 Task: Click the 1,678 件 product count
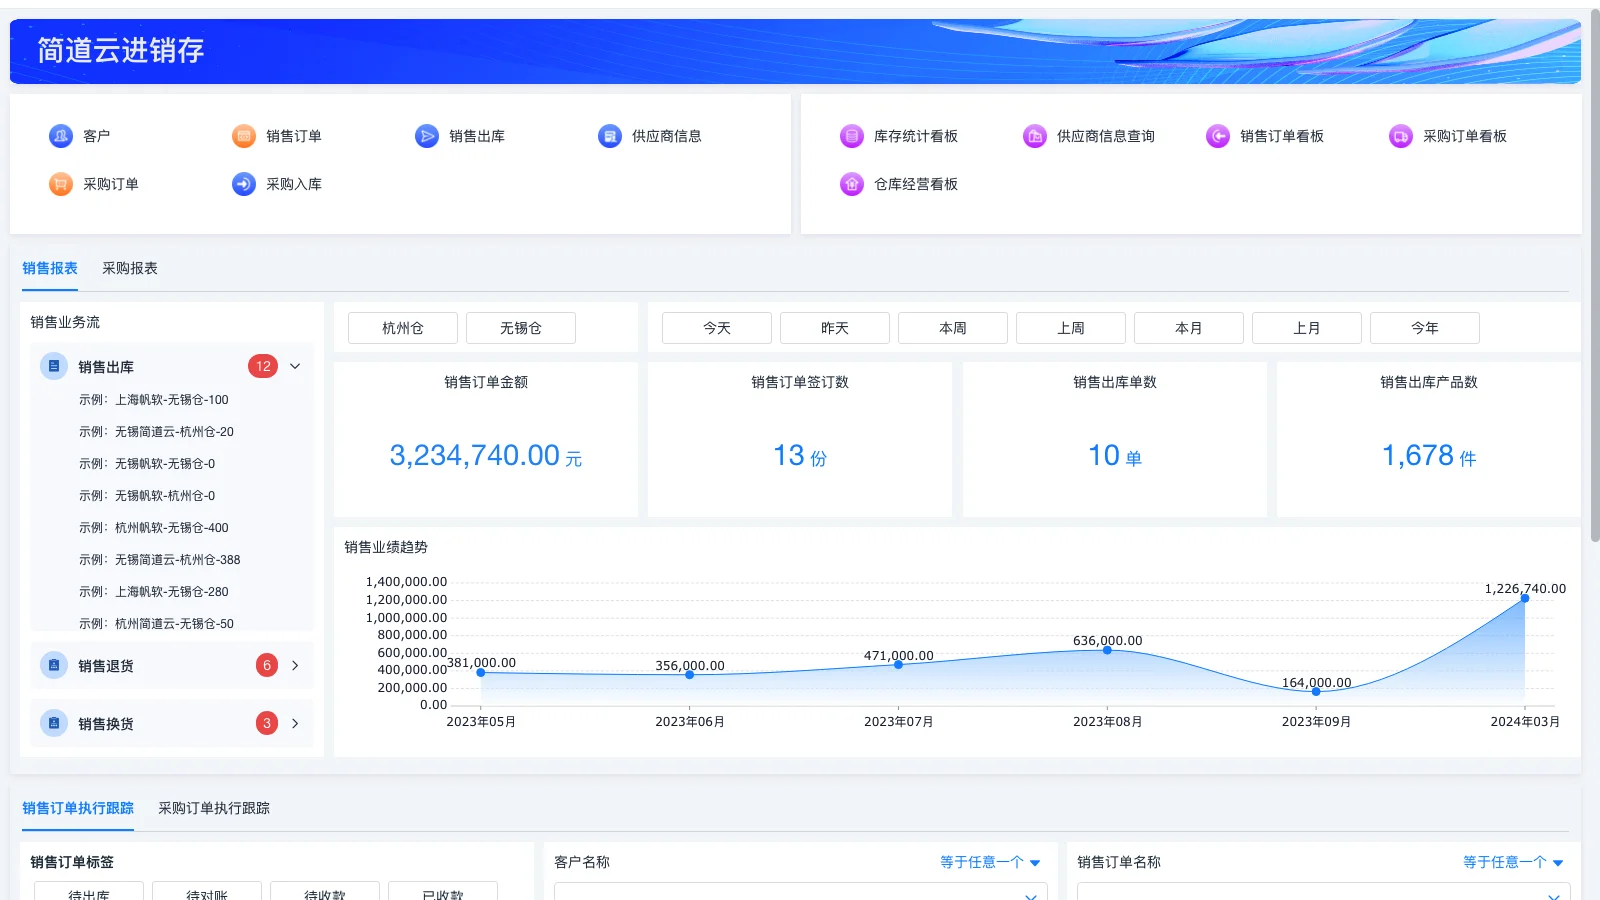coord(1429,456)
